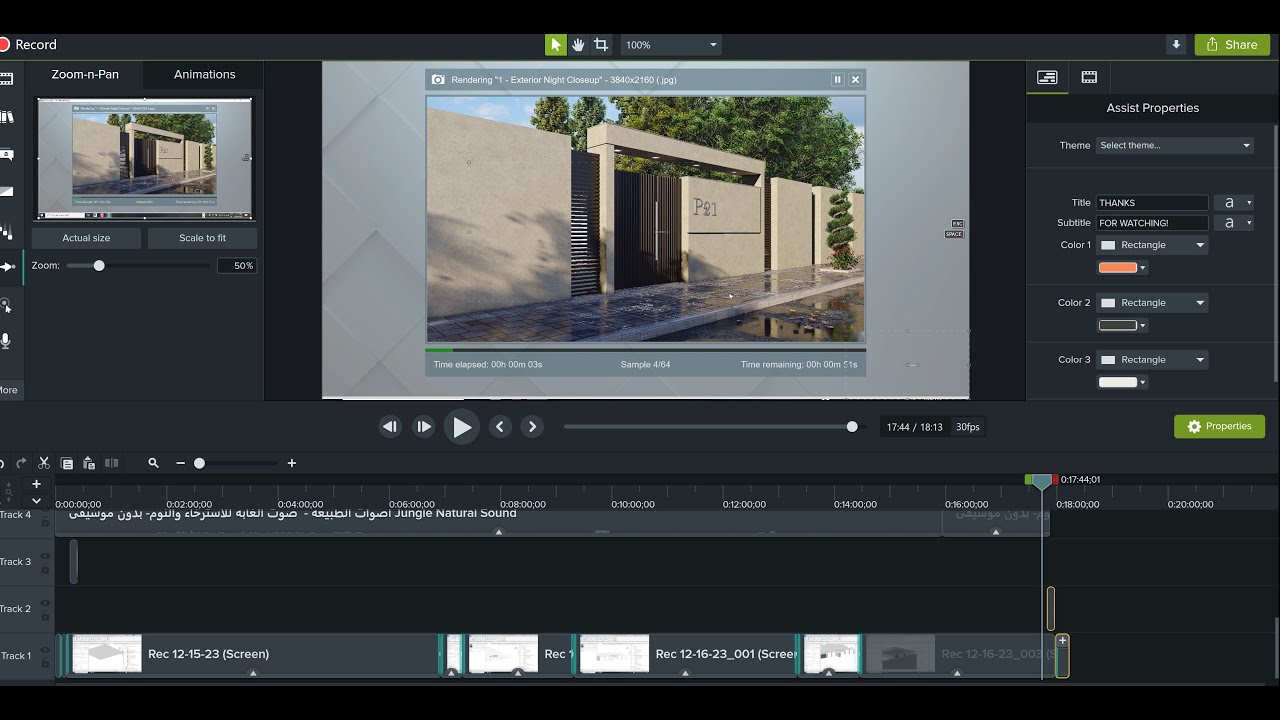Switch to the Zoom-n-Pan tab

(85, 75)
